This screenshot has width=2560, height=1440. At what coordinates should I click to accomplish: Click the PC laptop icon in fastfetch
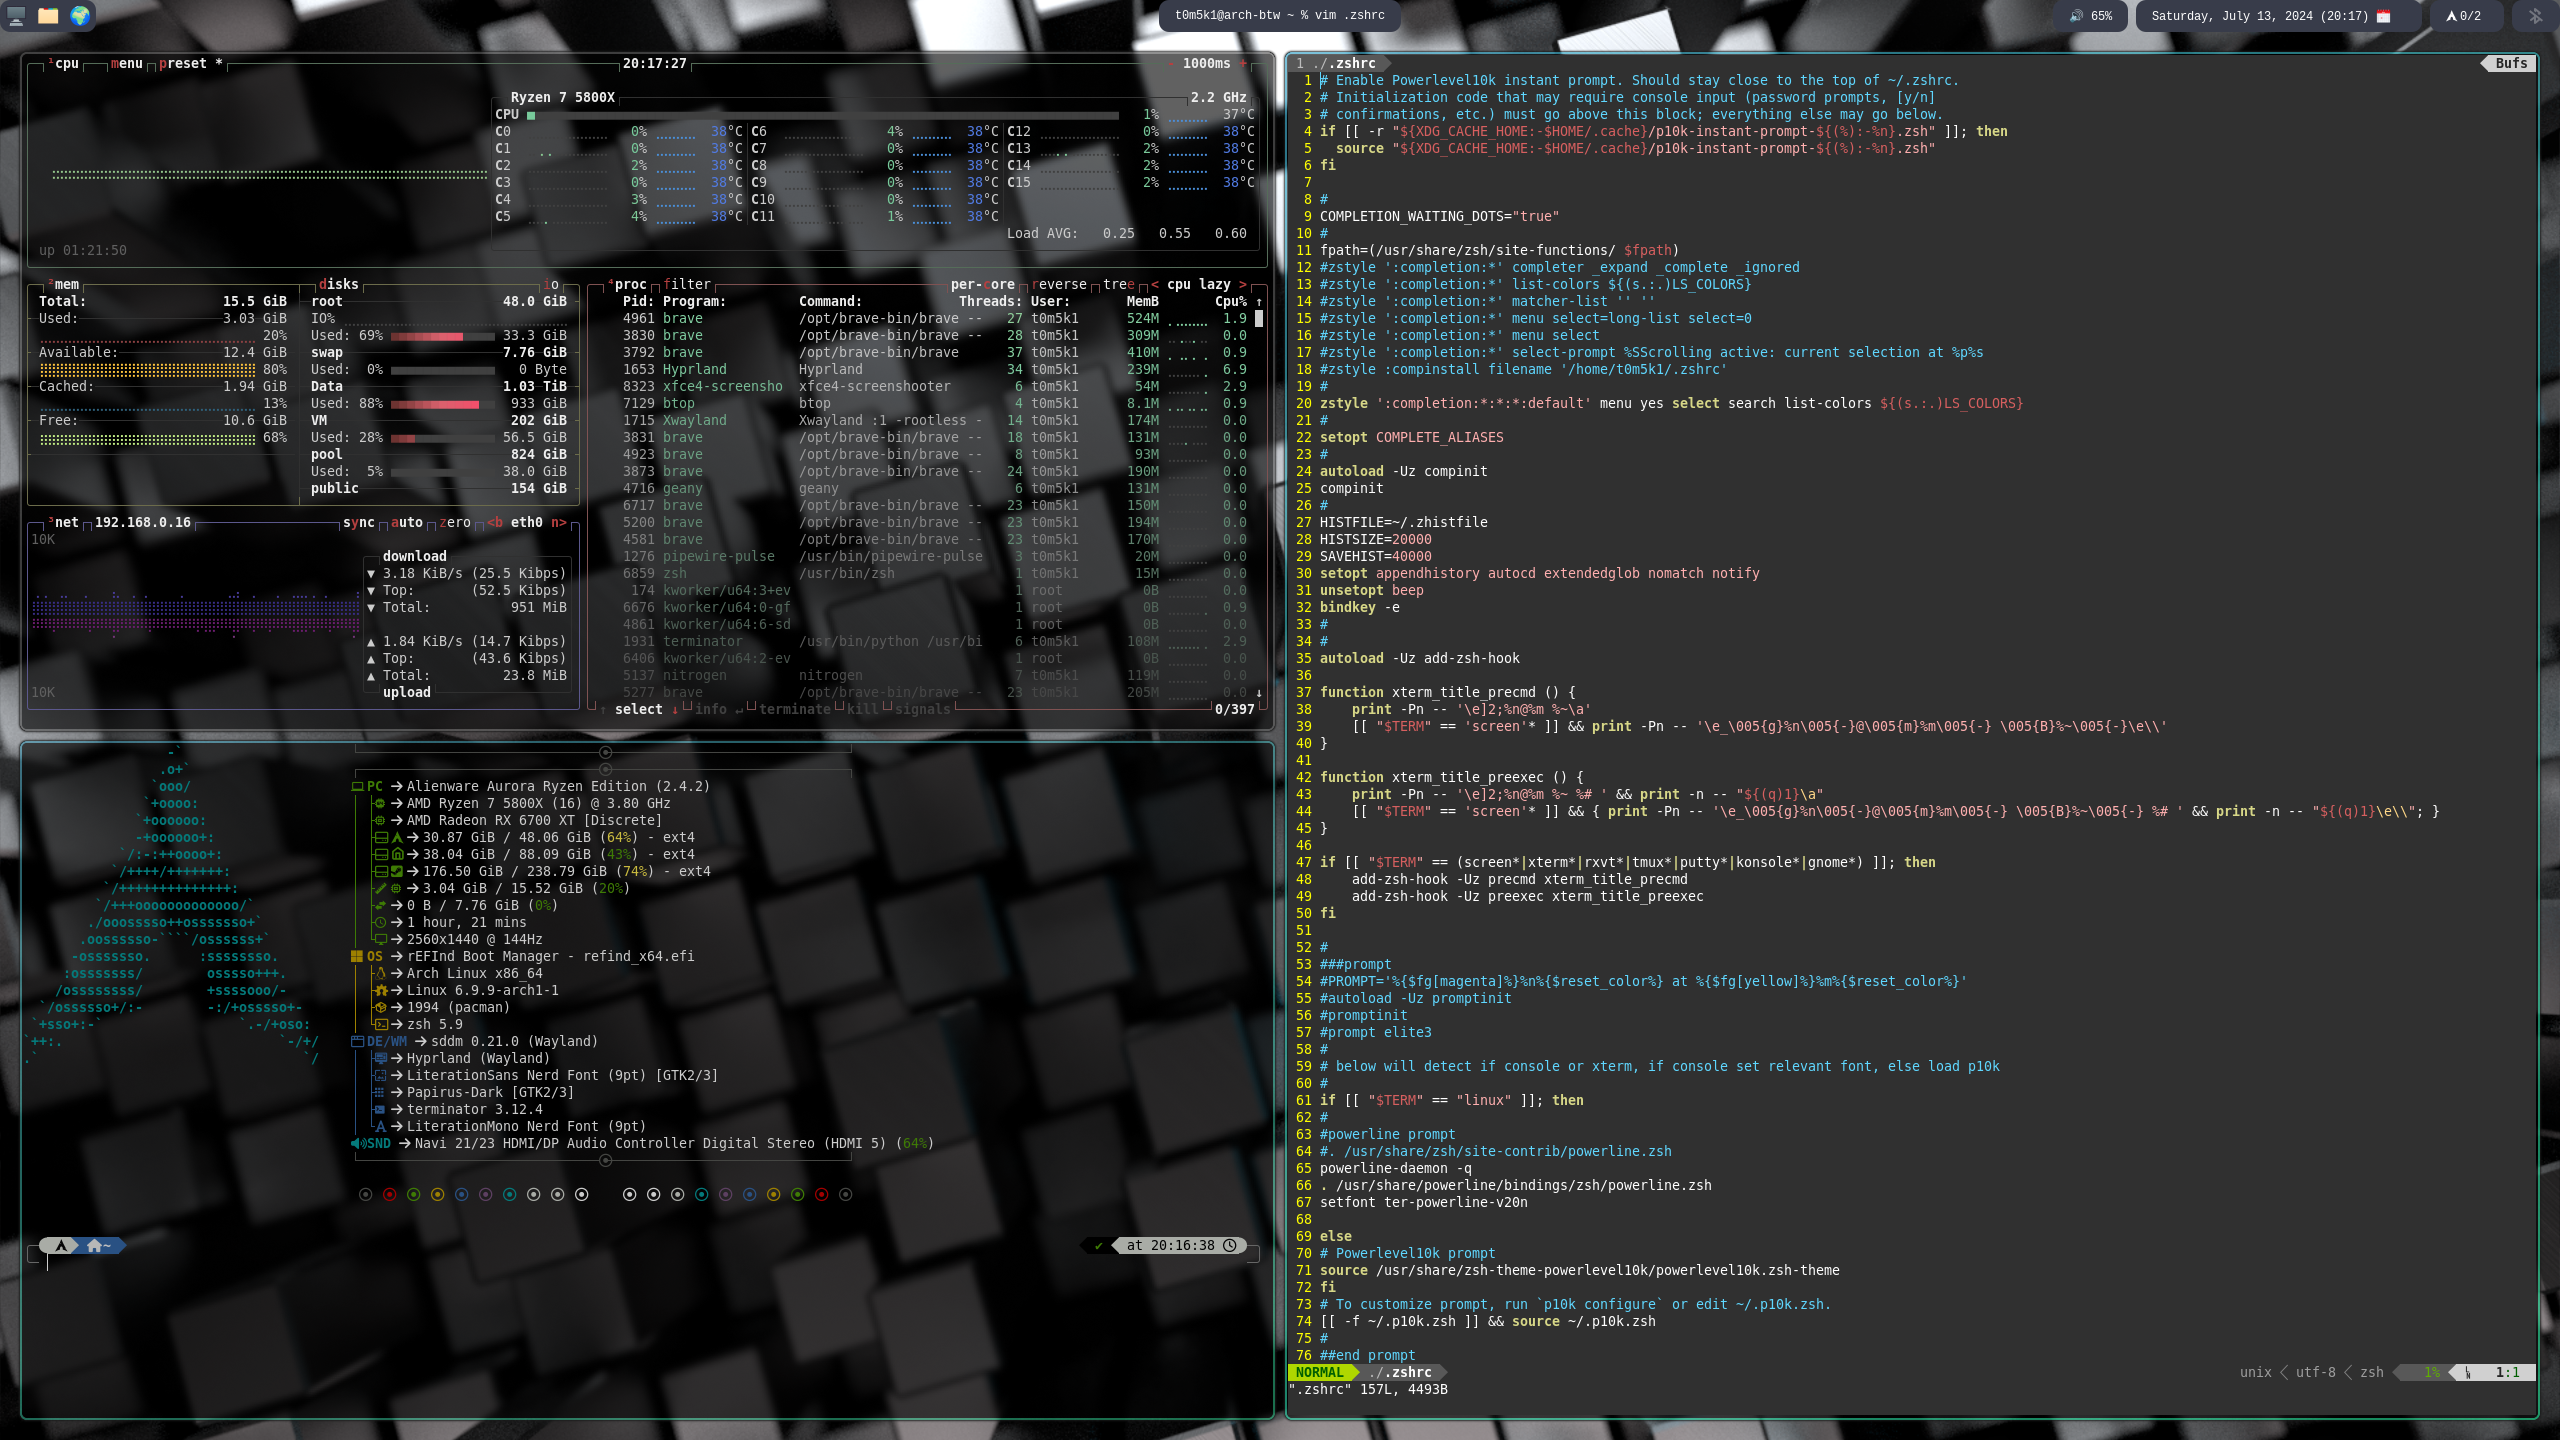(x=357, y=786)
